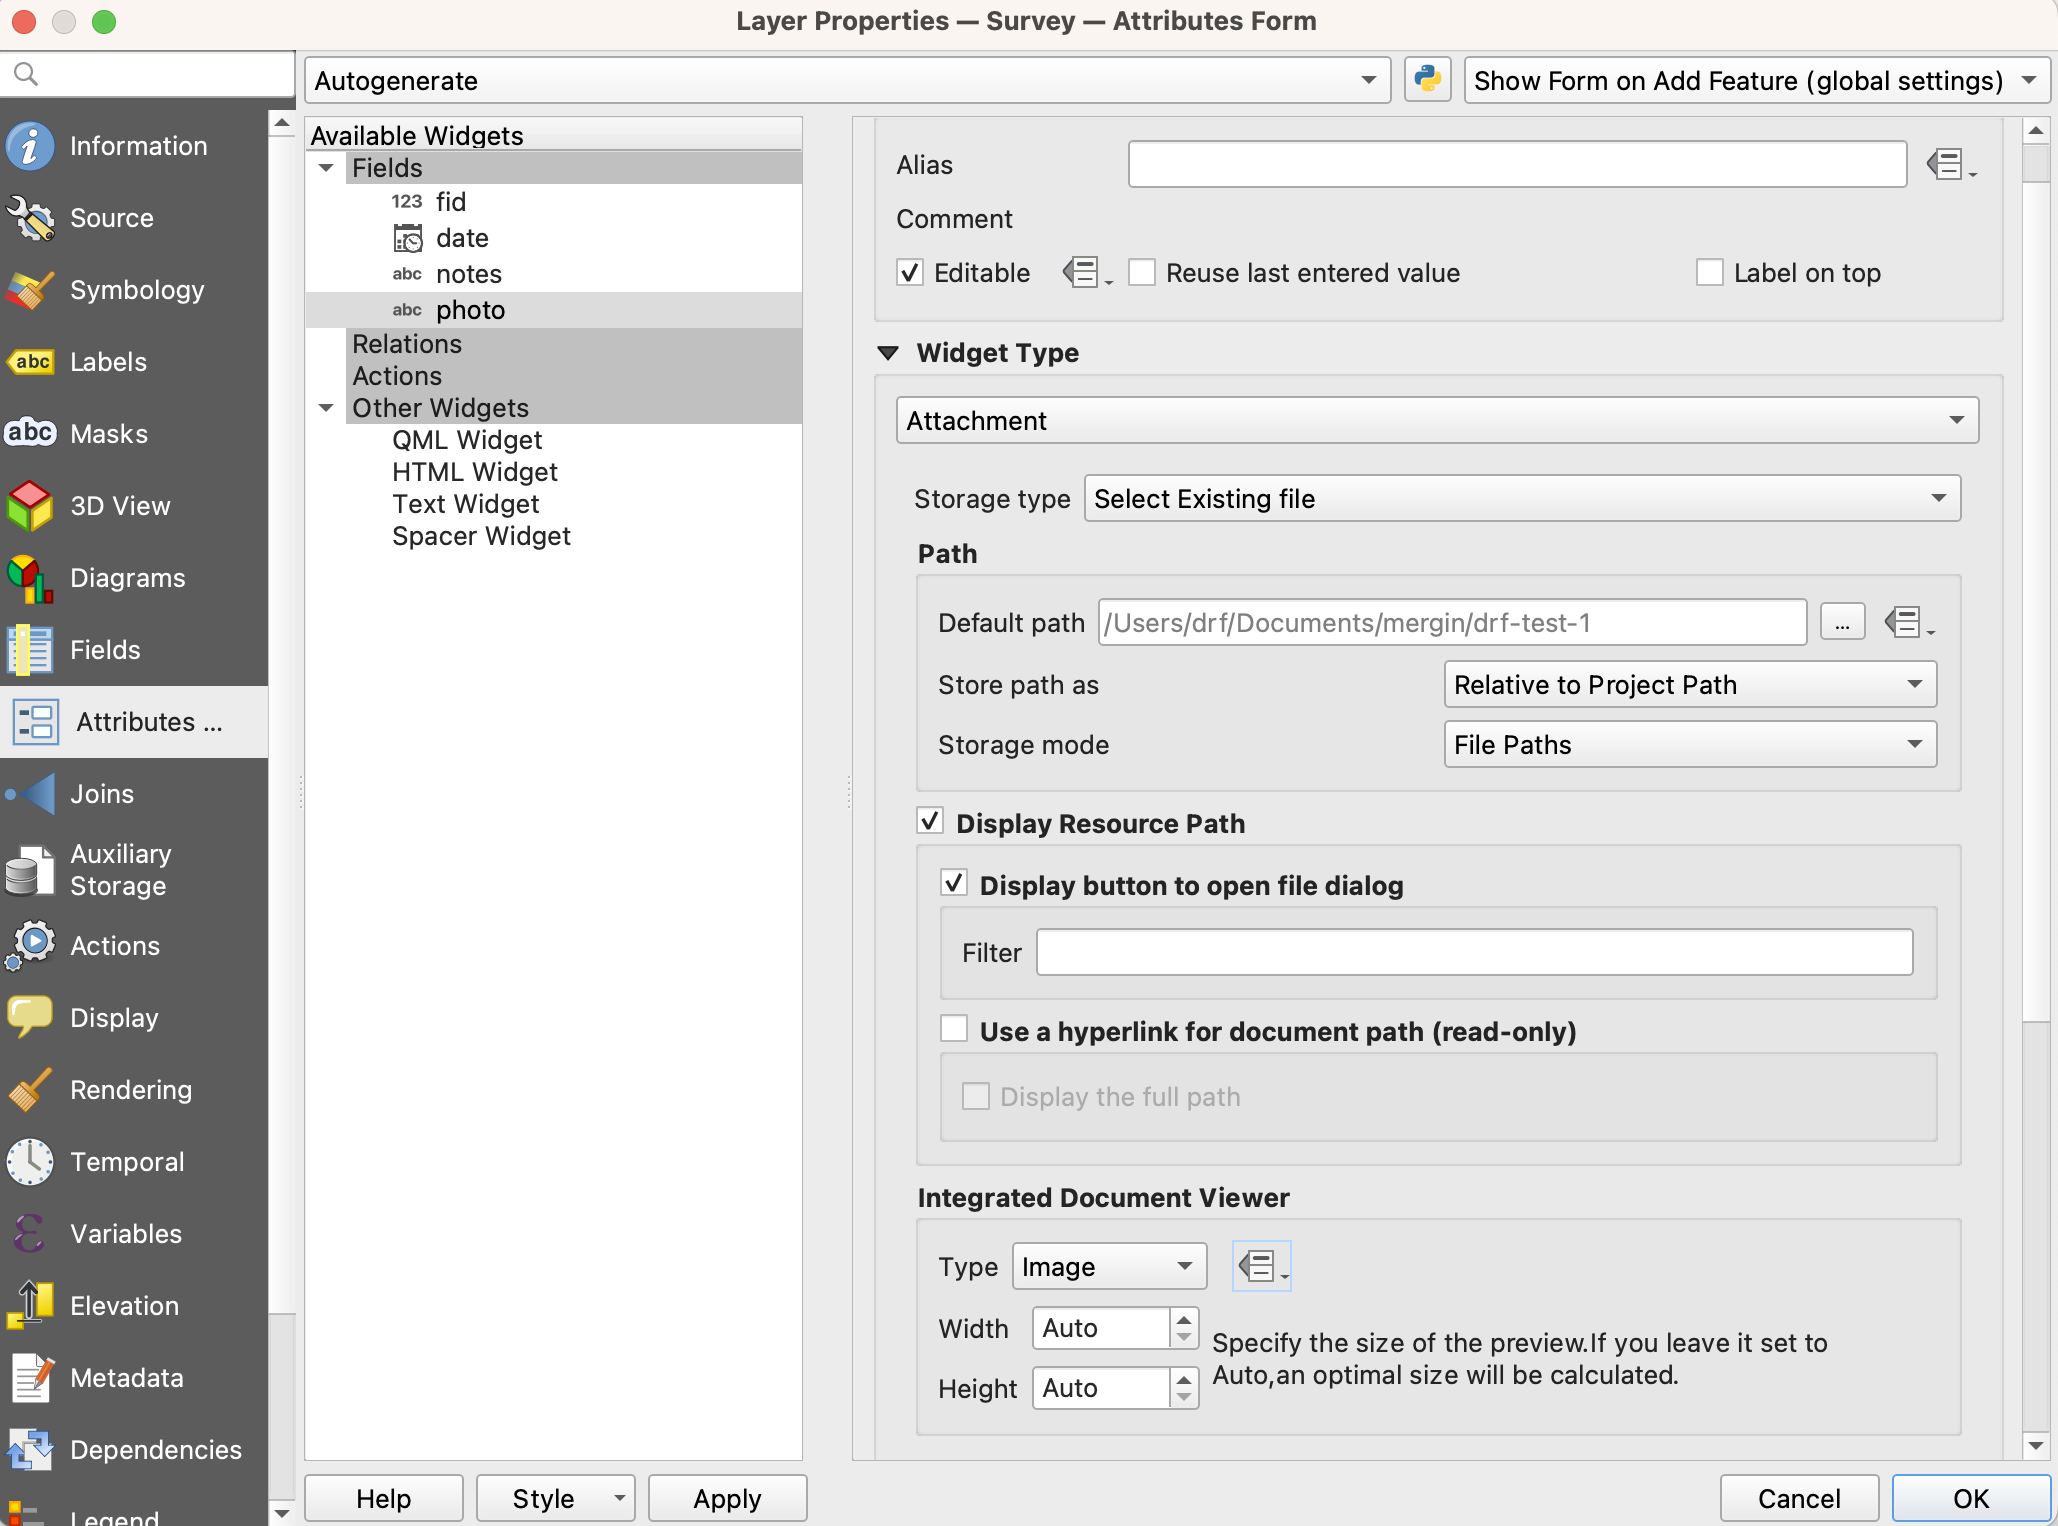Open the Source settings icon
Image resolution: width=2058 pixels, height=1526 pixels.
30,218
